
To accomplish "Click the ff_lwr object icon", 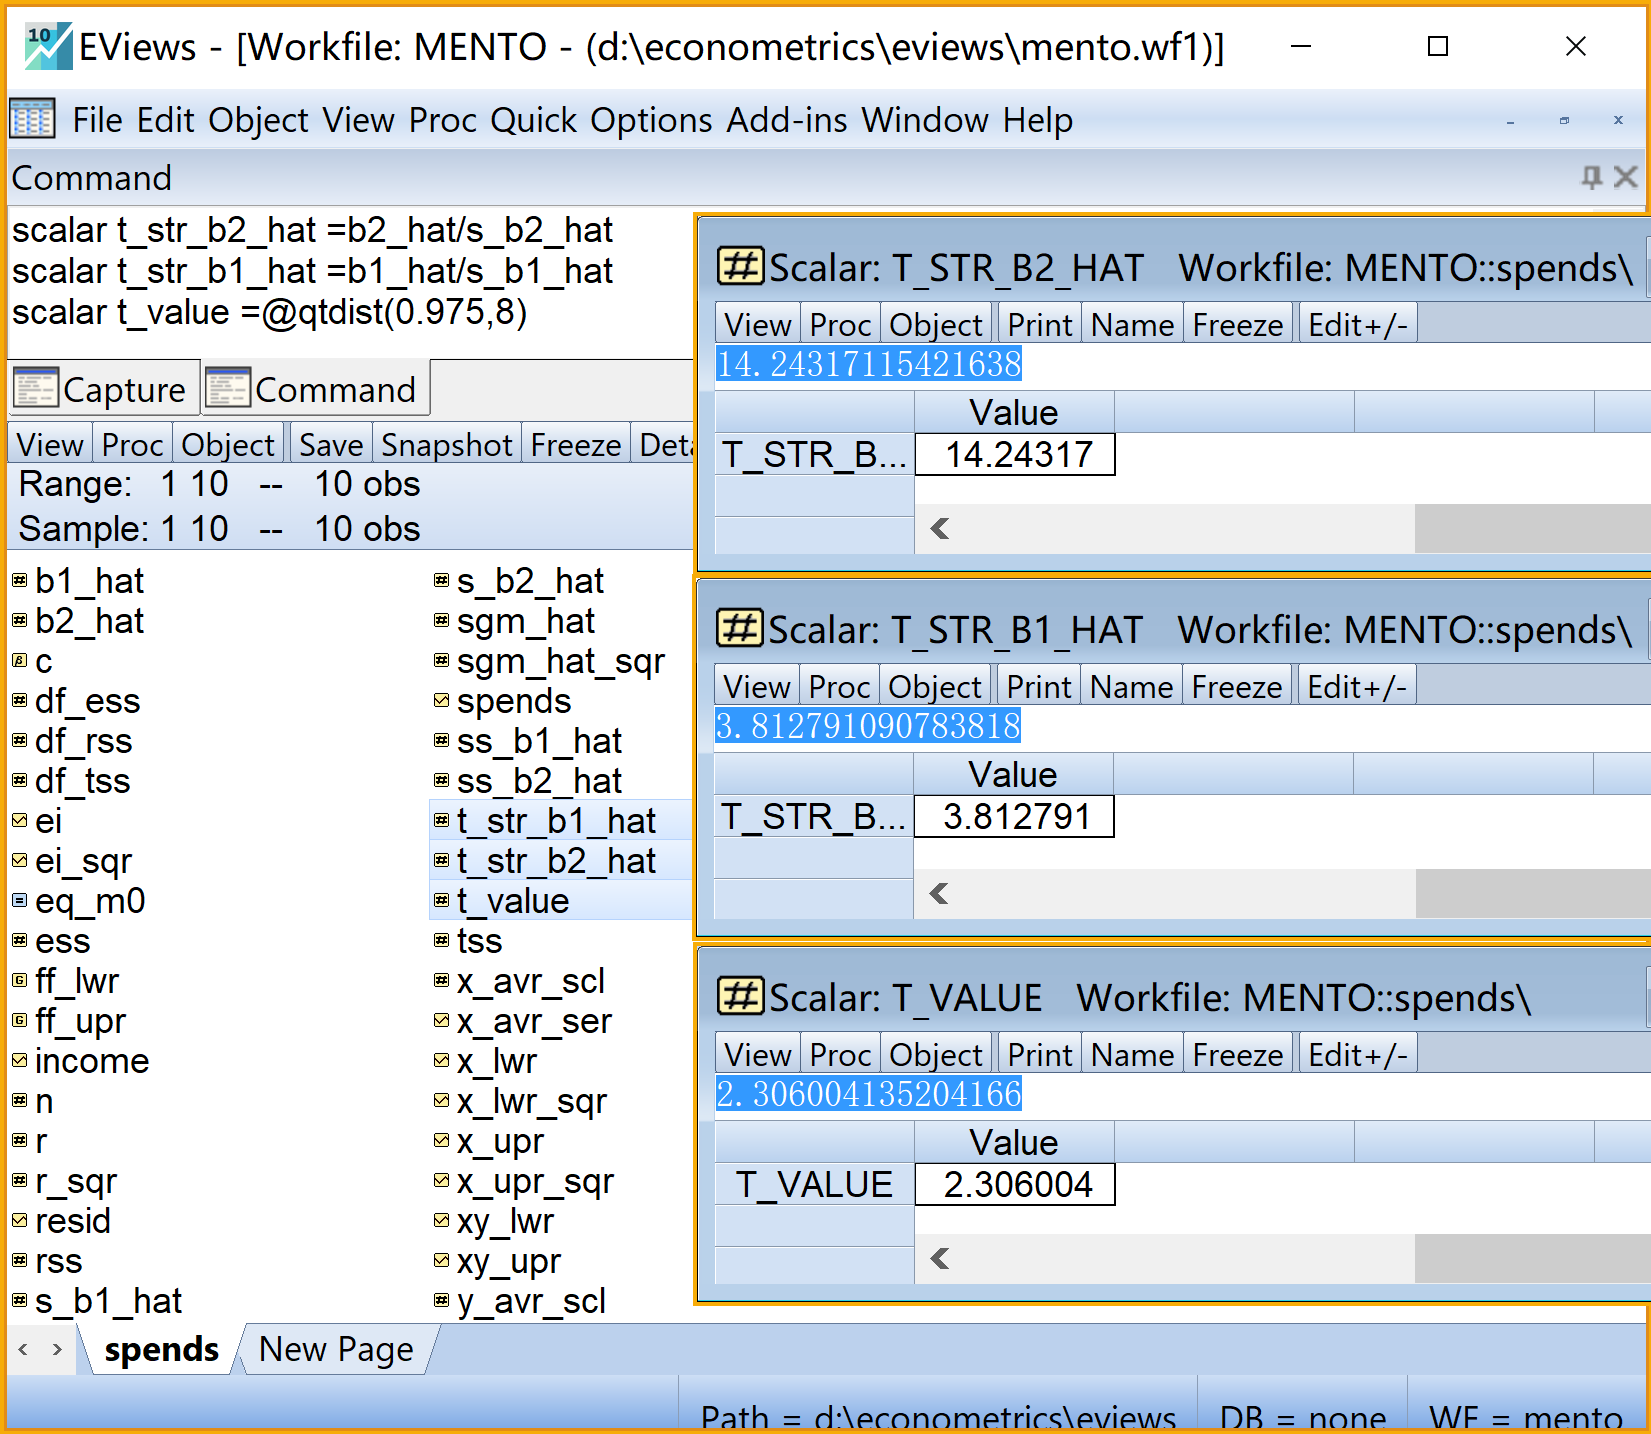I will [x=19, y=981].
